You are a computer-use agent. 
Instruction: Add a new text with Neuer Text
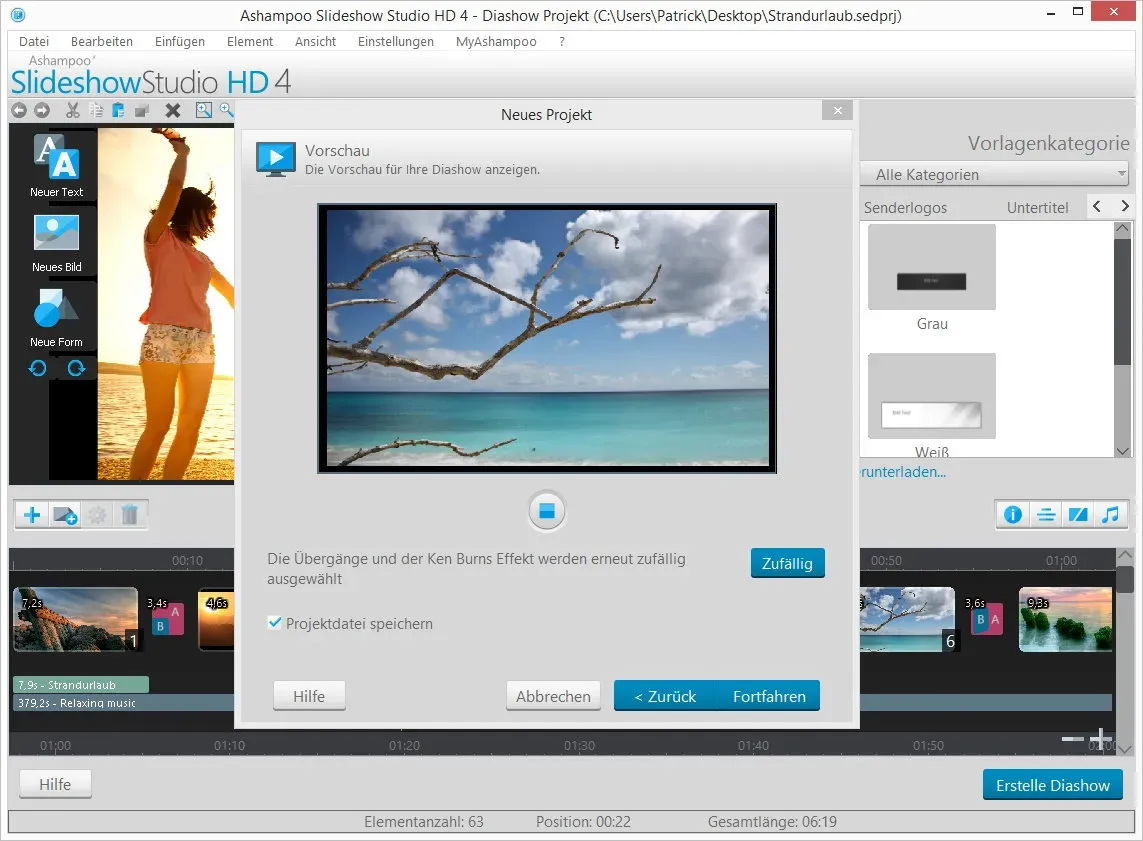click(x=56, y=166)
